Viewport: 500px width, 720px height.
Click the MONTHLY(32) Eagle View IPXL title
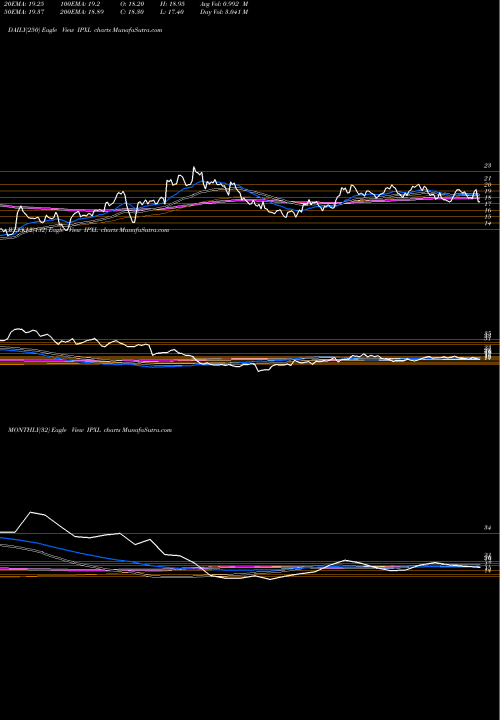(x=90, y=430)
